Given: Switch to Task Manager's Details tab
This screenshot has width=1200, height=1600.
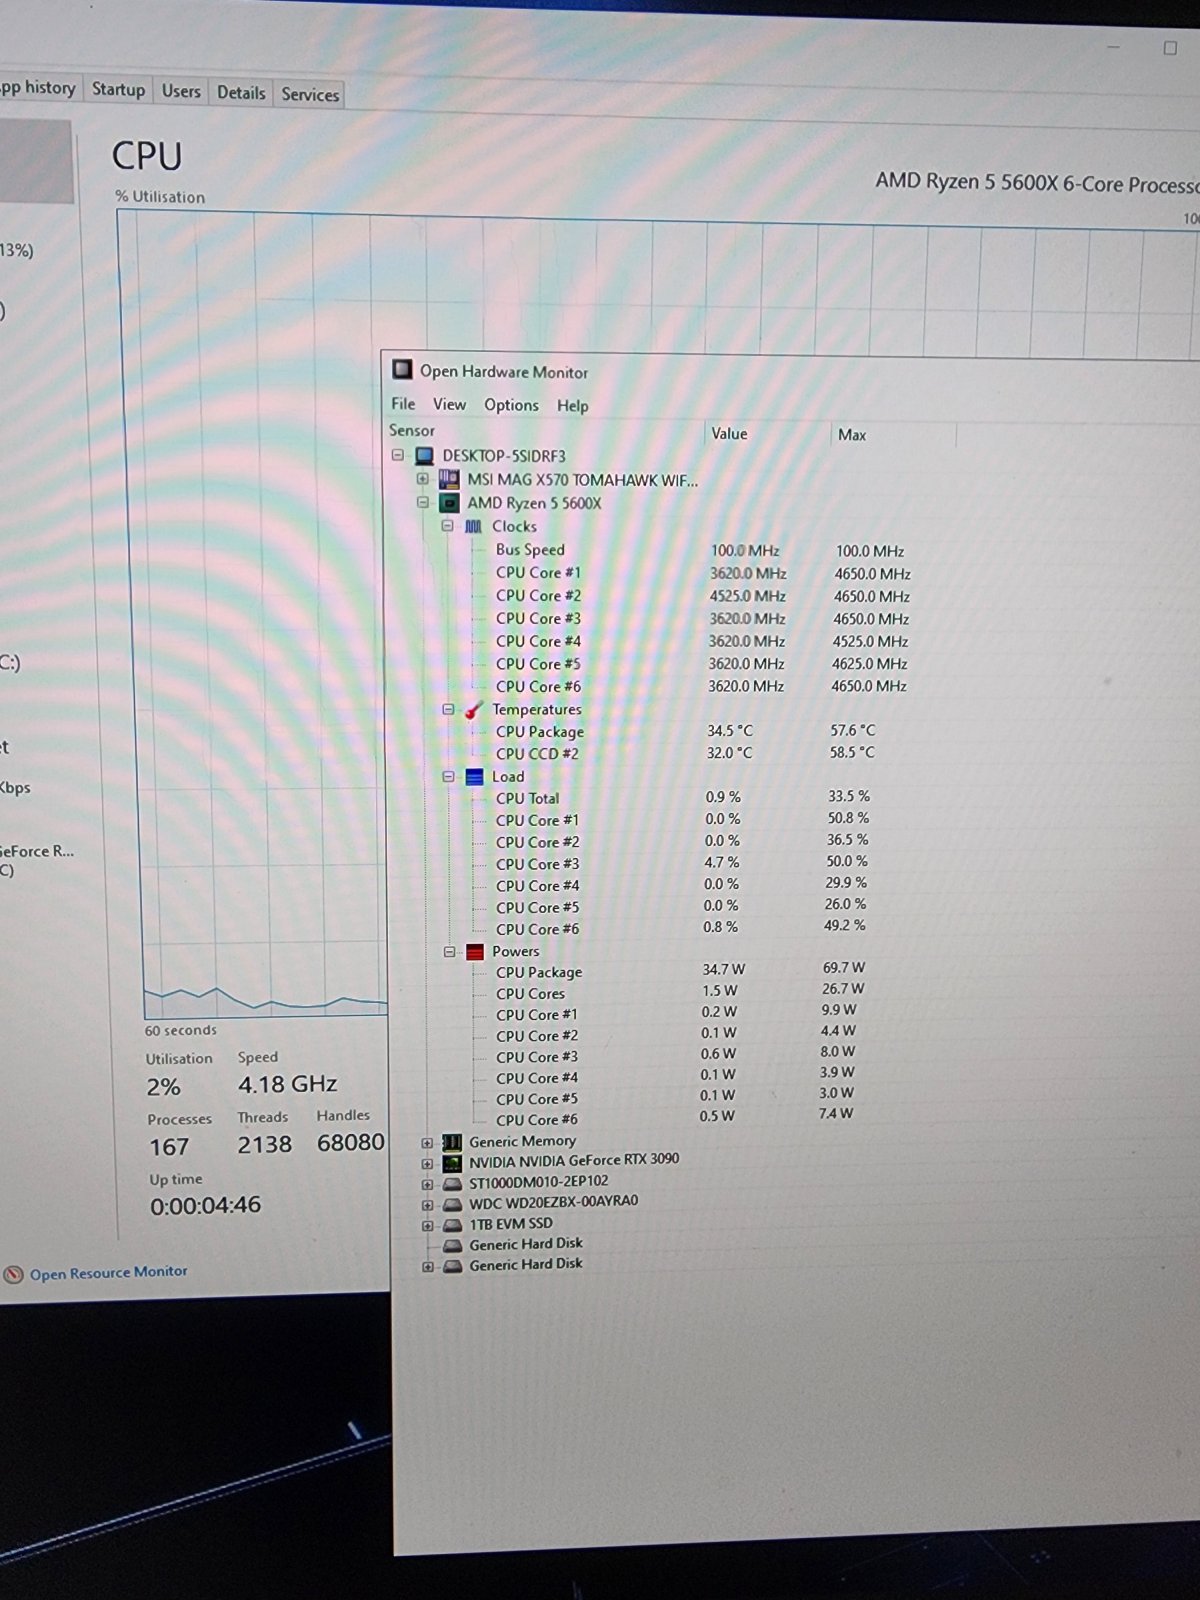Looking at the screenshot, I should tap(241, 93).
